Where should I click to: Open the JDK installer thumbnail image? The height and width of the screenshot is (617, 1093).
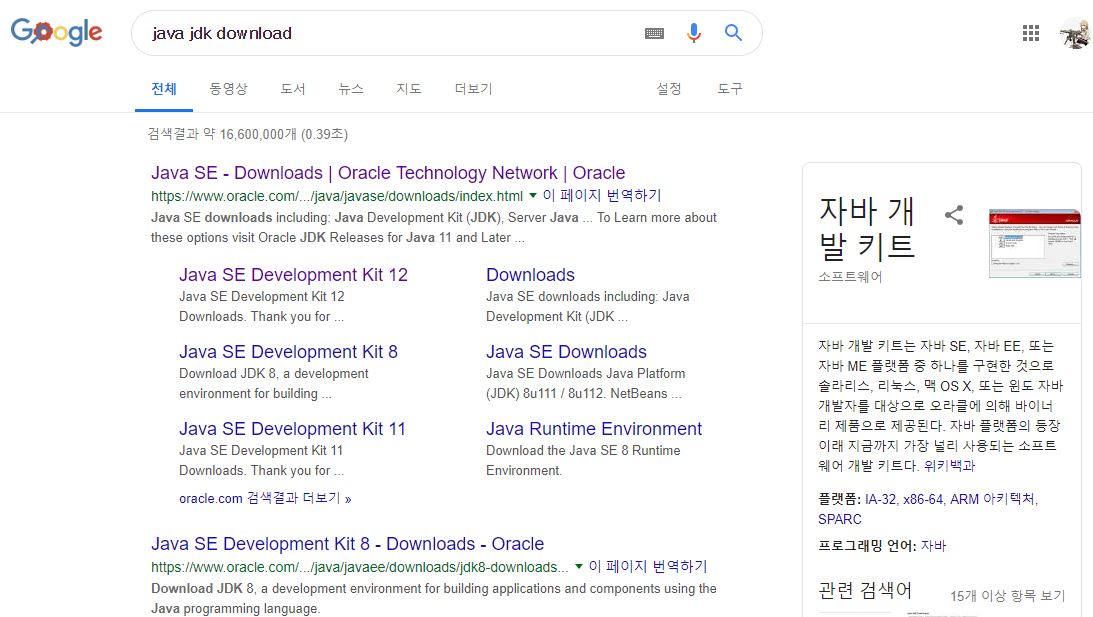pos(1034,243)
